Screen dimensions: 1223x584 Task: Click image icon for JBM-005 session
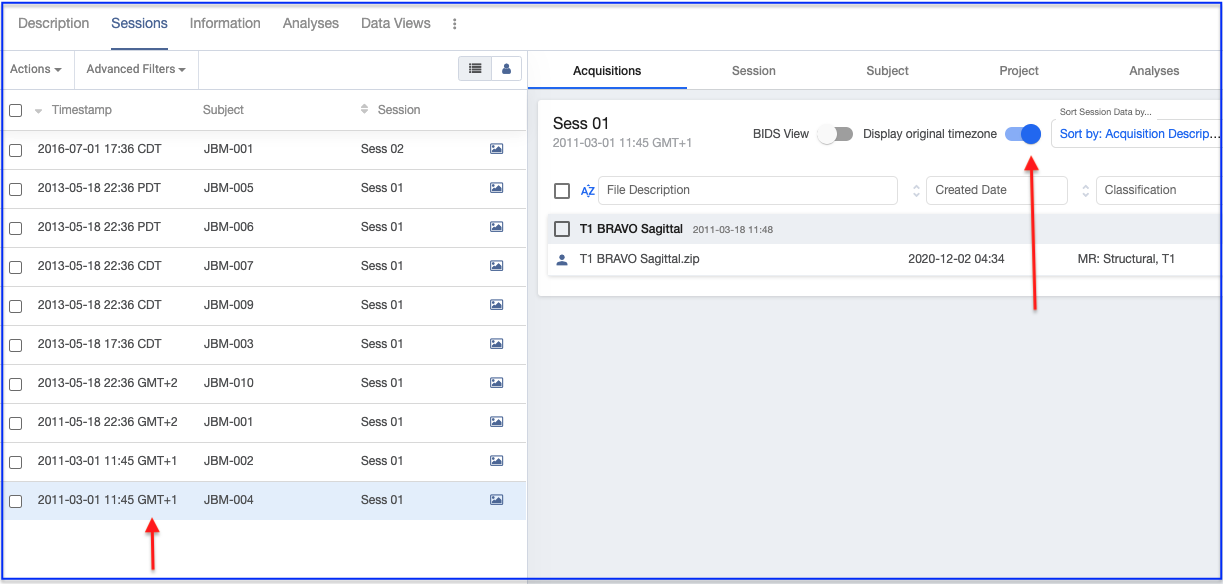pyautogui.click(x=496, y=188)
